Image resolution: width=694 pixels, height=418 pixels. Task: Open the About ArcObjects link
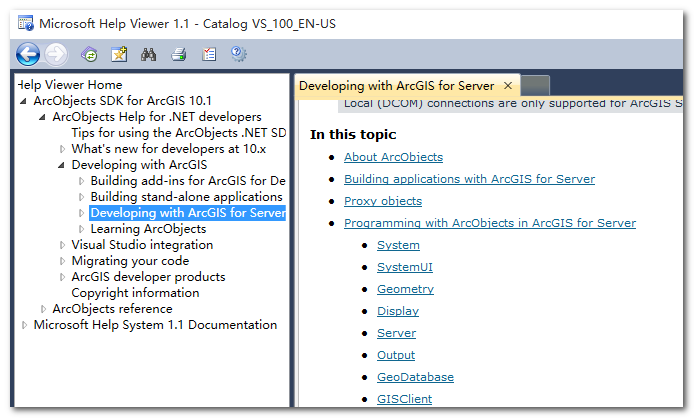pos(393,157)
